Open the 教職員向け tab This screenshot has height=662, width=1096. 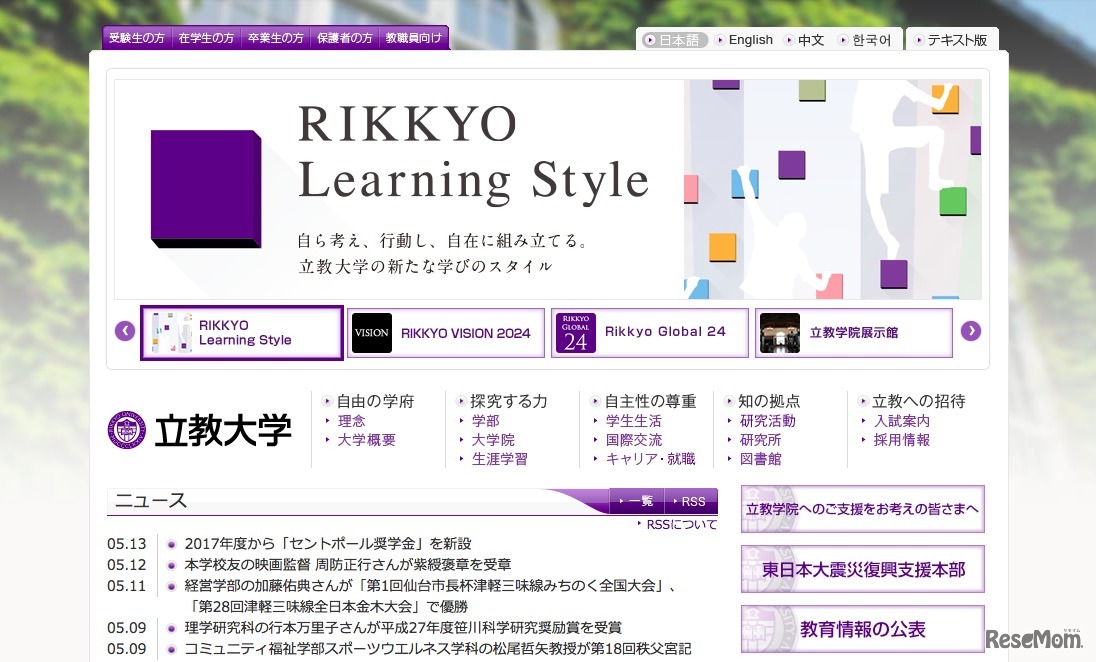click(414, 36)
